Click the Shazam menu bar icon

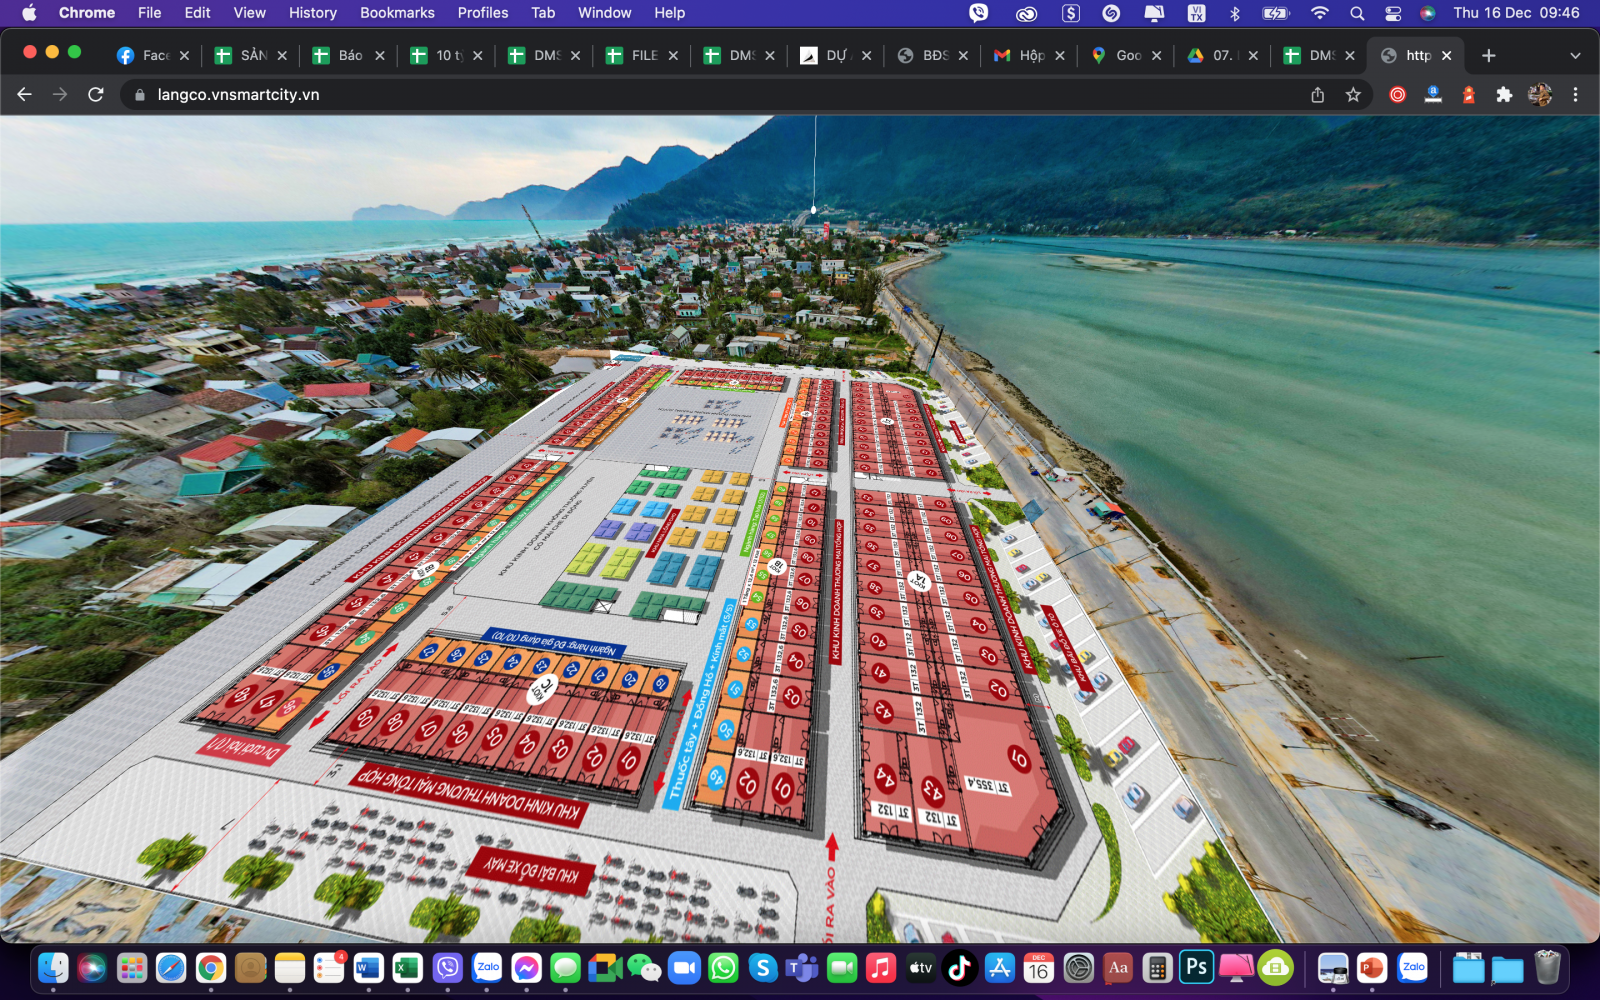[1111, 13]
